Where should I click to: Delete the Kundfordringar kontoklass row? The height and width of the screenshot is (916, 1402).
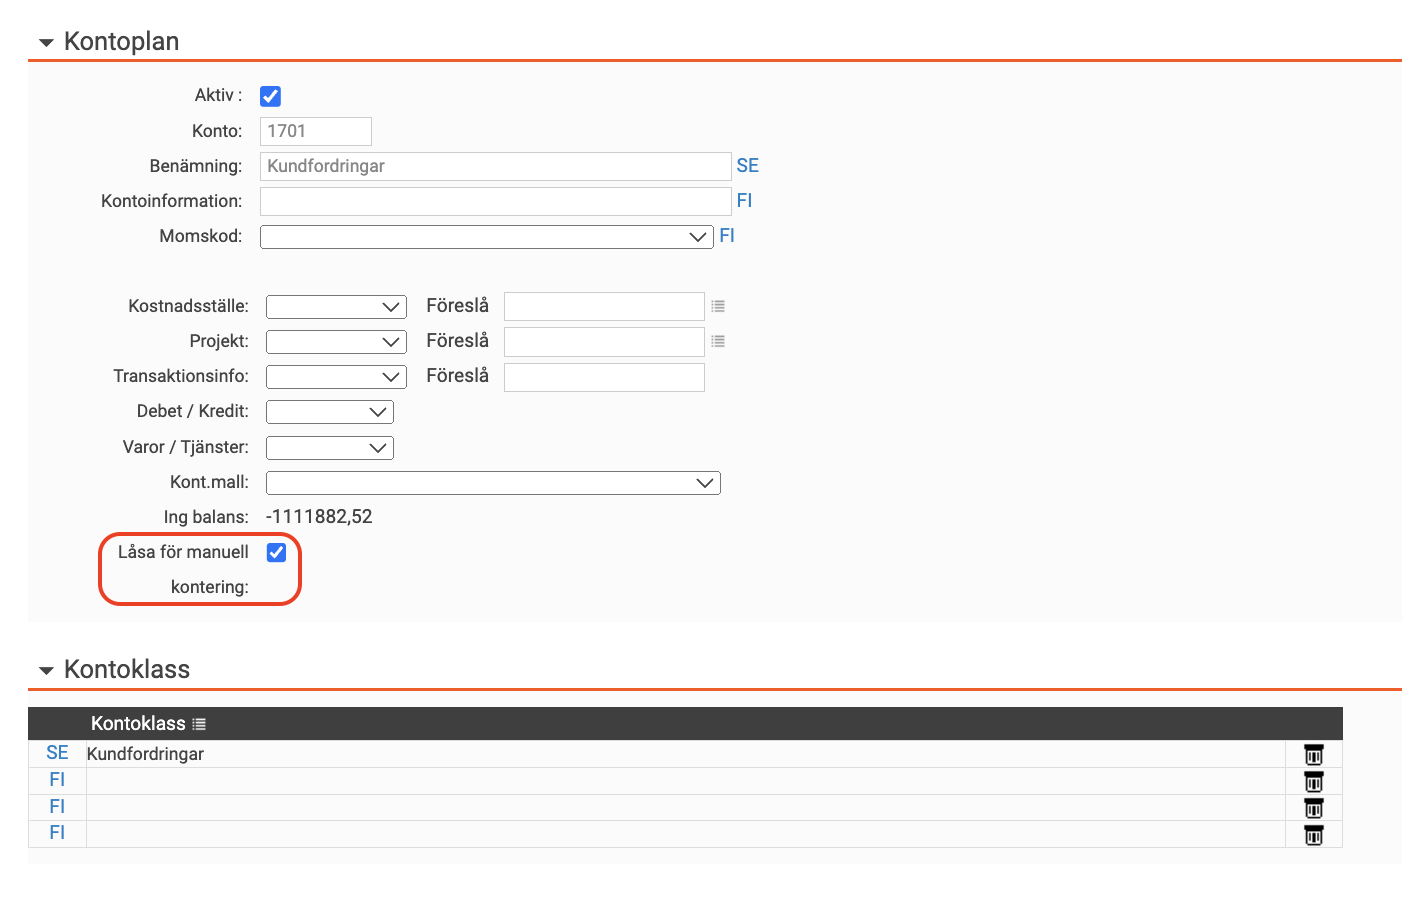coord(1313,755)
